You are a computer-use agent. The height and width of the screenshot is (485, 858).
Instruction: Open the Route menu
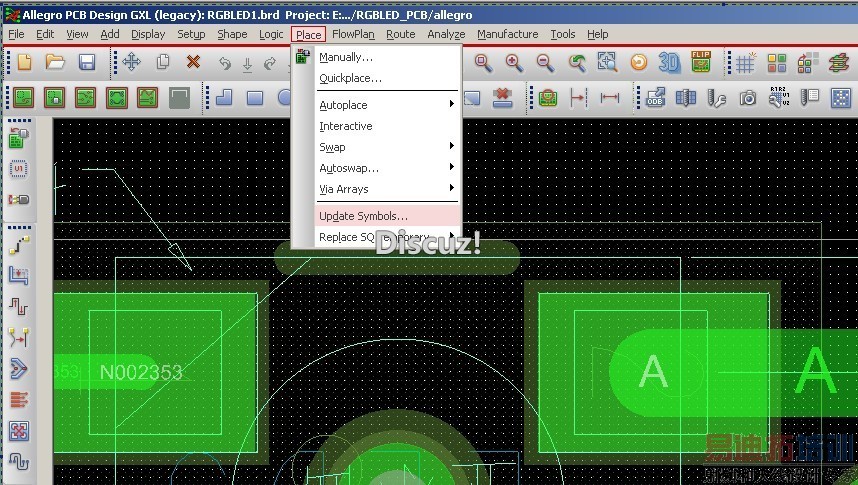coord(401,34)
